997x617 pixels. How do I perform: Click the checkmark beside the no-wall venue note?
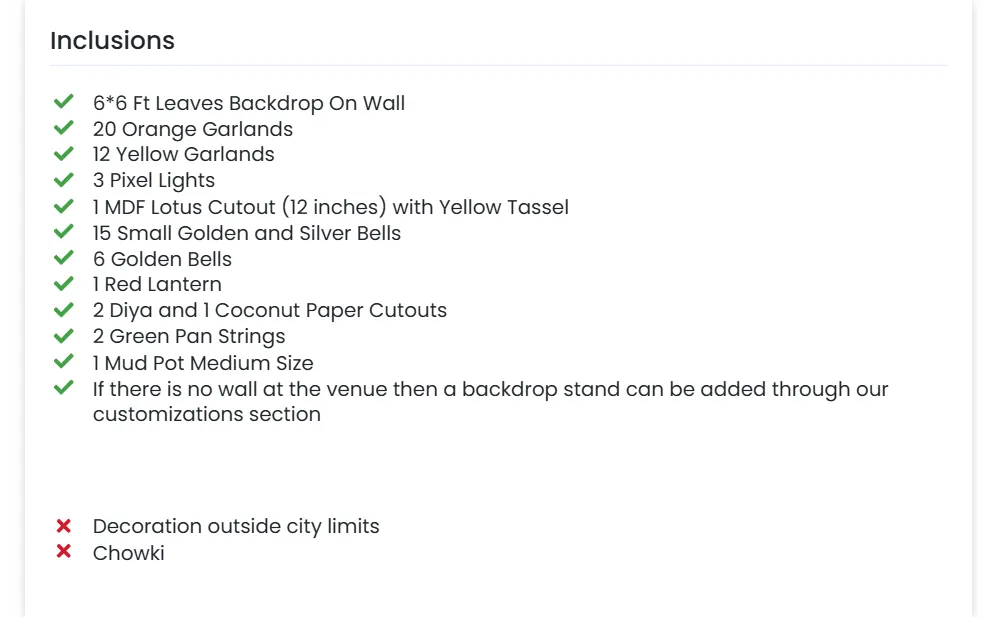point(64,388)
